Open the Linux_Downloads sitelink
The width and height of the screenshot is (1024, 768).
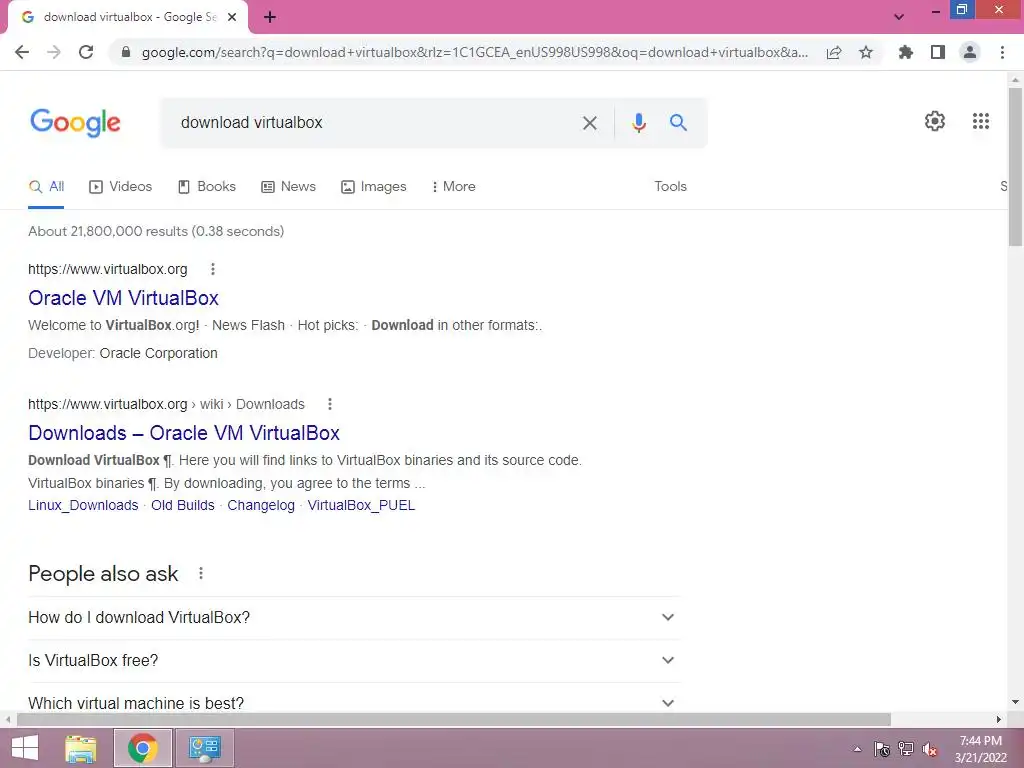coord(83,505)
